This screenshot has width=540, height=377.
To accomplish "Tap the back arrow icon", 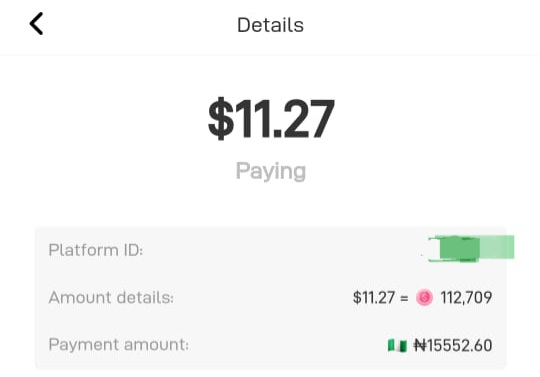I will coord(37,24).
